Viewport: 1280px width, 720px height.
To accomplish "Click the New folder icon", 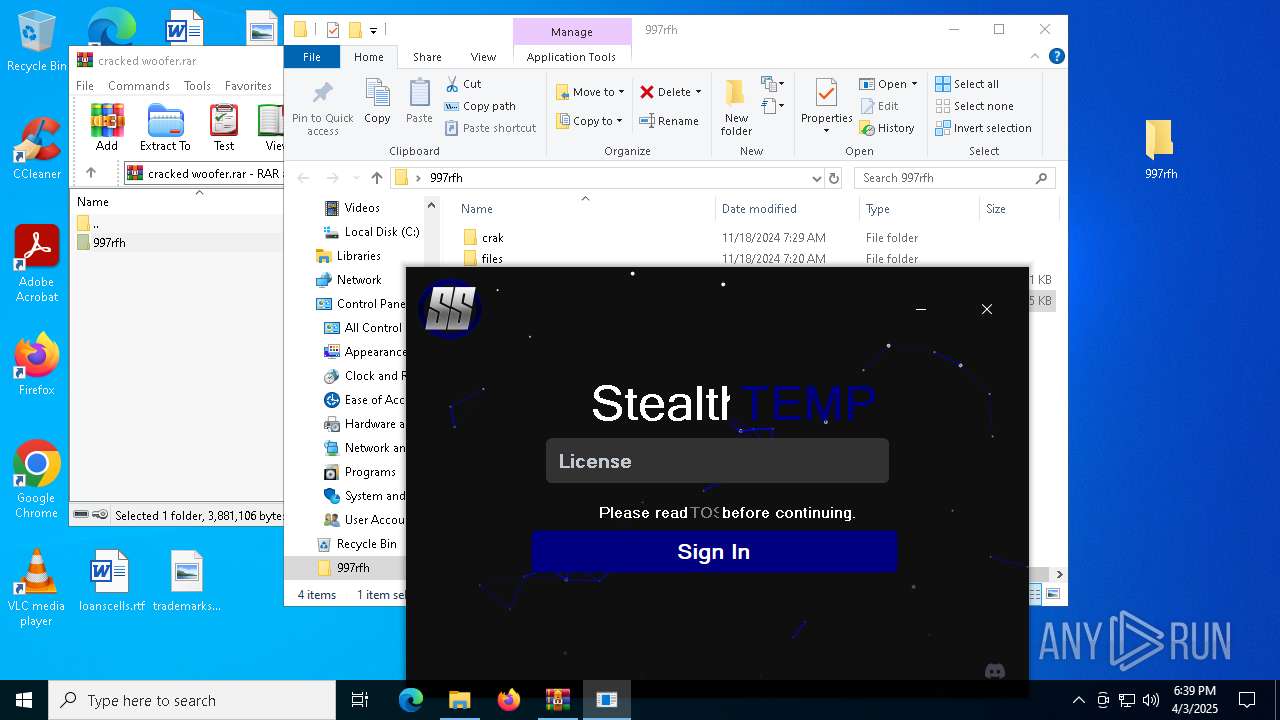I will (736, 108).
